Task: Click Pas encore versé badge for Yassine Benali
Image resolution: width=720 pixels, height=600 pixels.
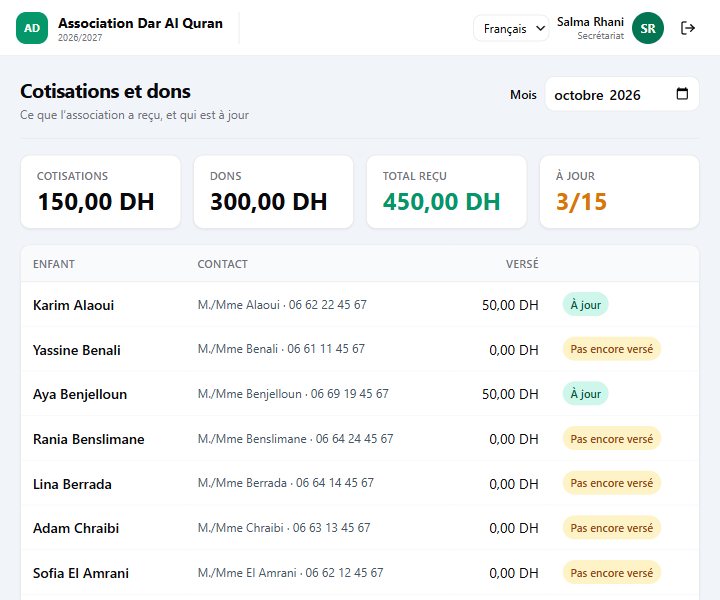Action: (x=612, y=349)
